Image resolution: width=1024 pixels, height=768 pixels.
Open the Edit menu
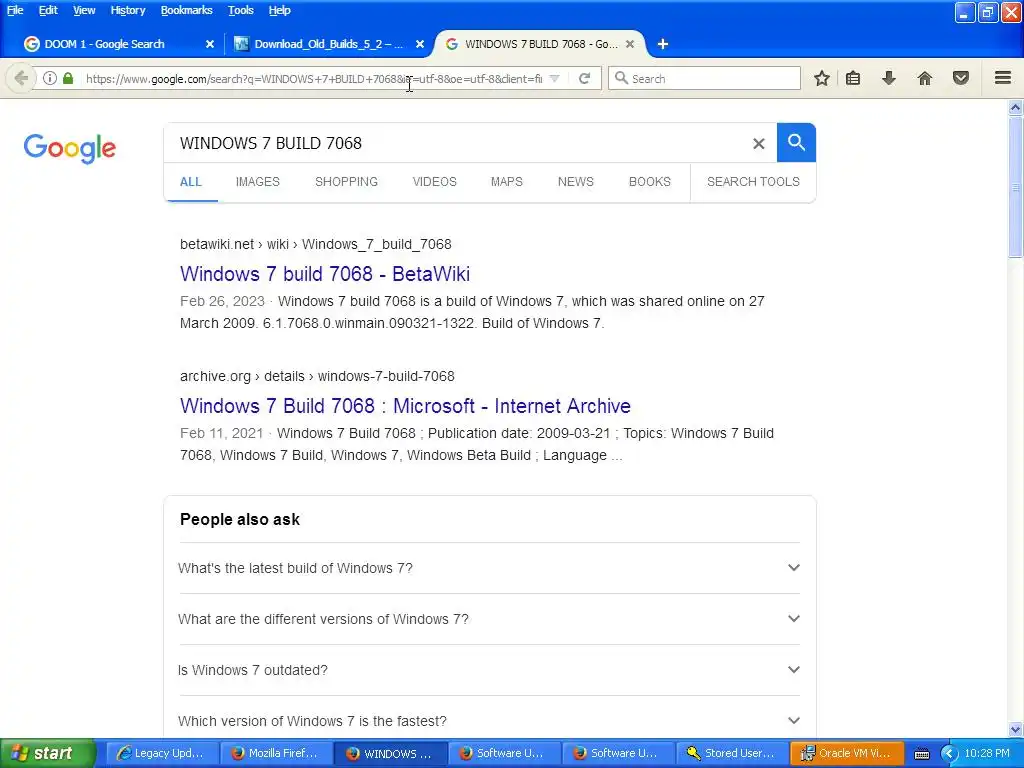click(48, 10)
